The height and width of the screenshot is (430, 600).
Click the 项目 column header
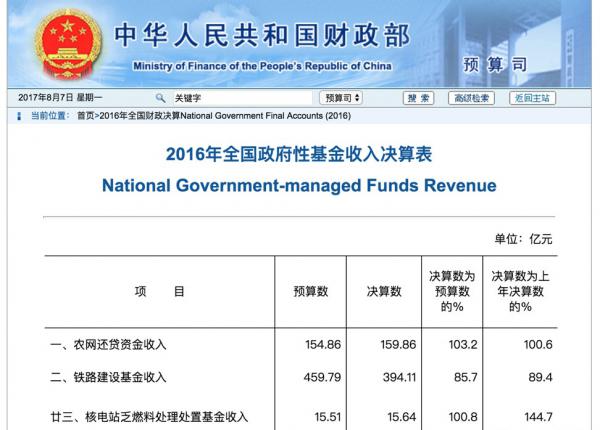click(x=159, y=292)
